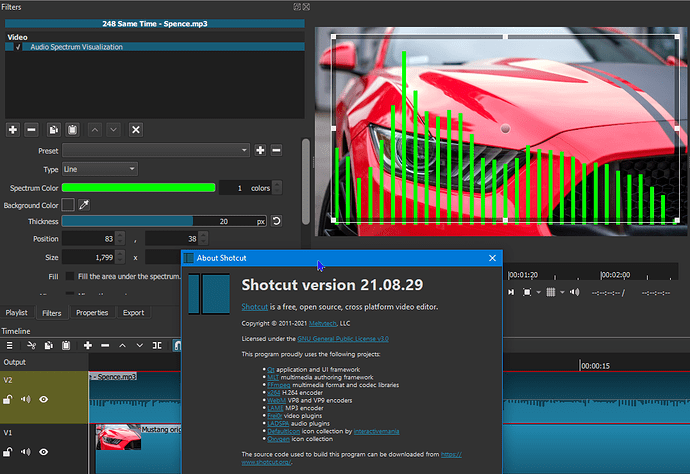Lock the V1 track

click(x=7, y=452)
